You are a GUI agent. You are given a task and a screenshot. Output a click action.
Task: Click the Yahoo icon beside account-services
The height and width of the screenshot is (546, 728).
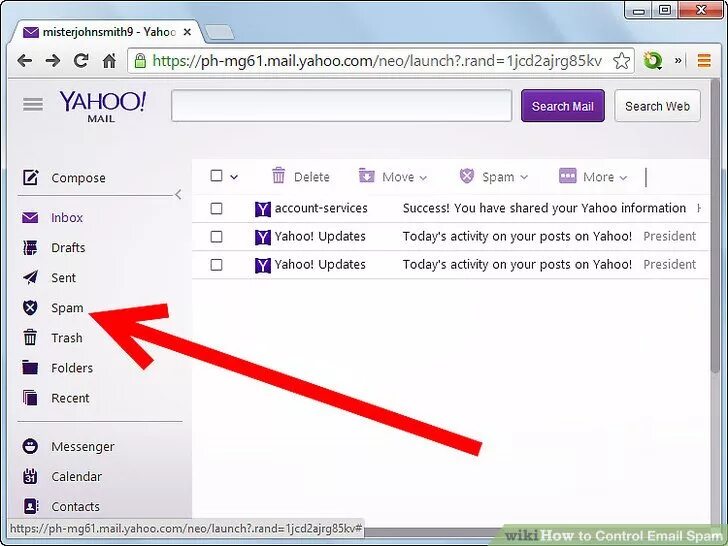coord(263,209)
